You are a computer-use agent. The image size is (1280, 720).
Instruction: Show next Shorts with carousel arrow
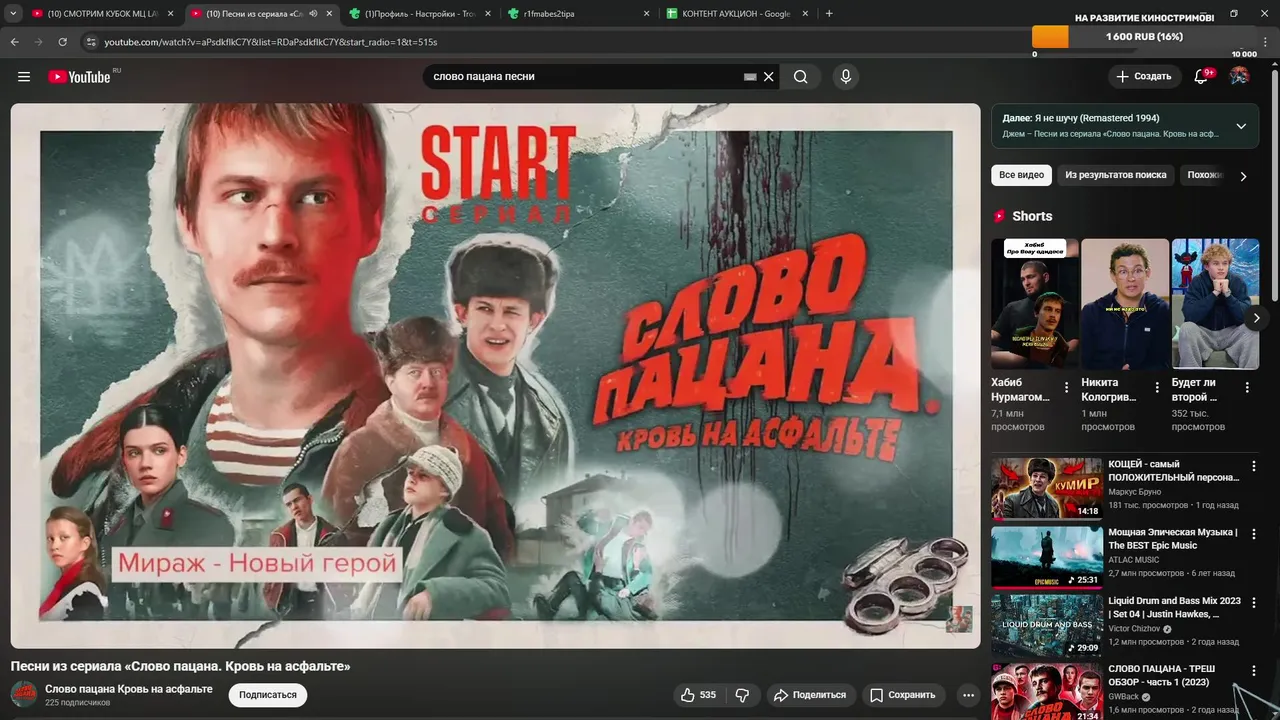1256,318
